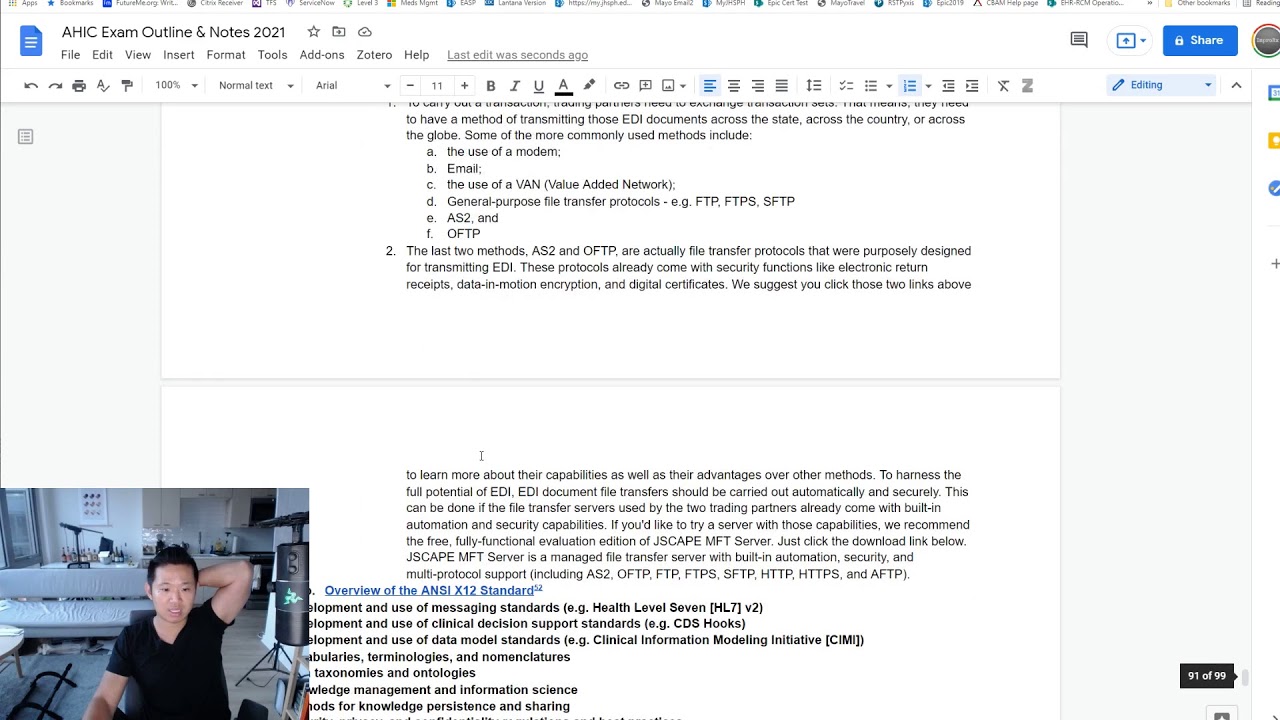1280x720 pixels.
Task: Insert an image from the toolbar
Action: point(668,86)
